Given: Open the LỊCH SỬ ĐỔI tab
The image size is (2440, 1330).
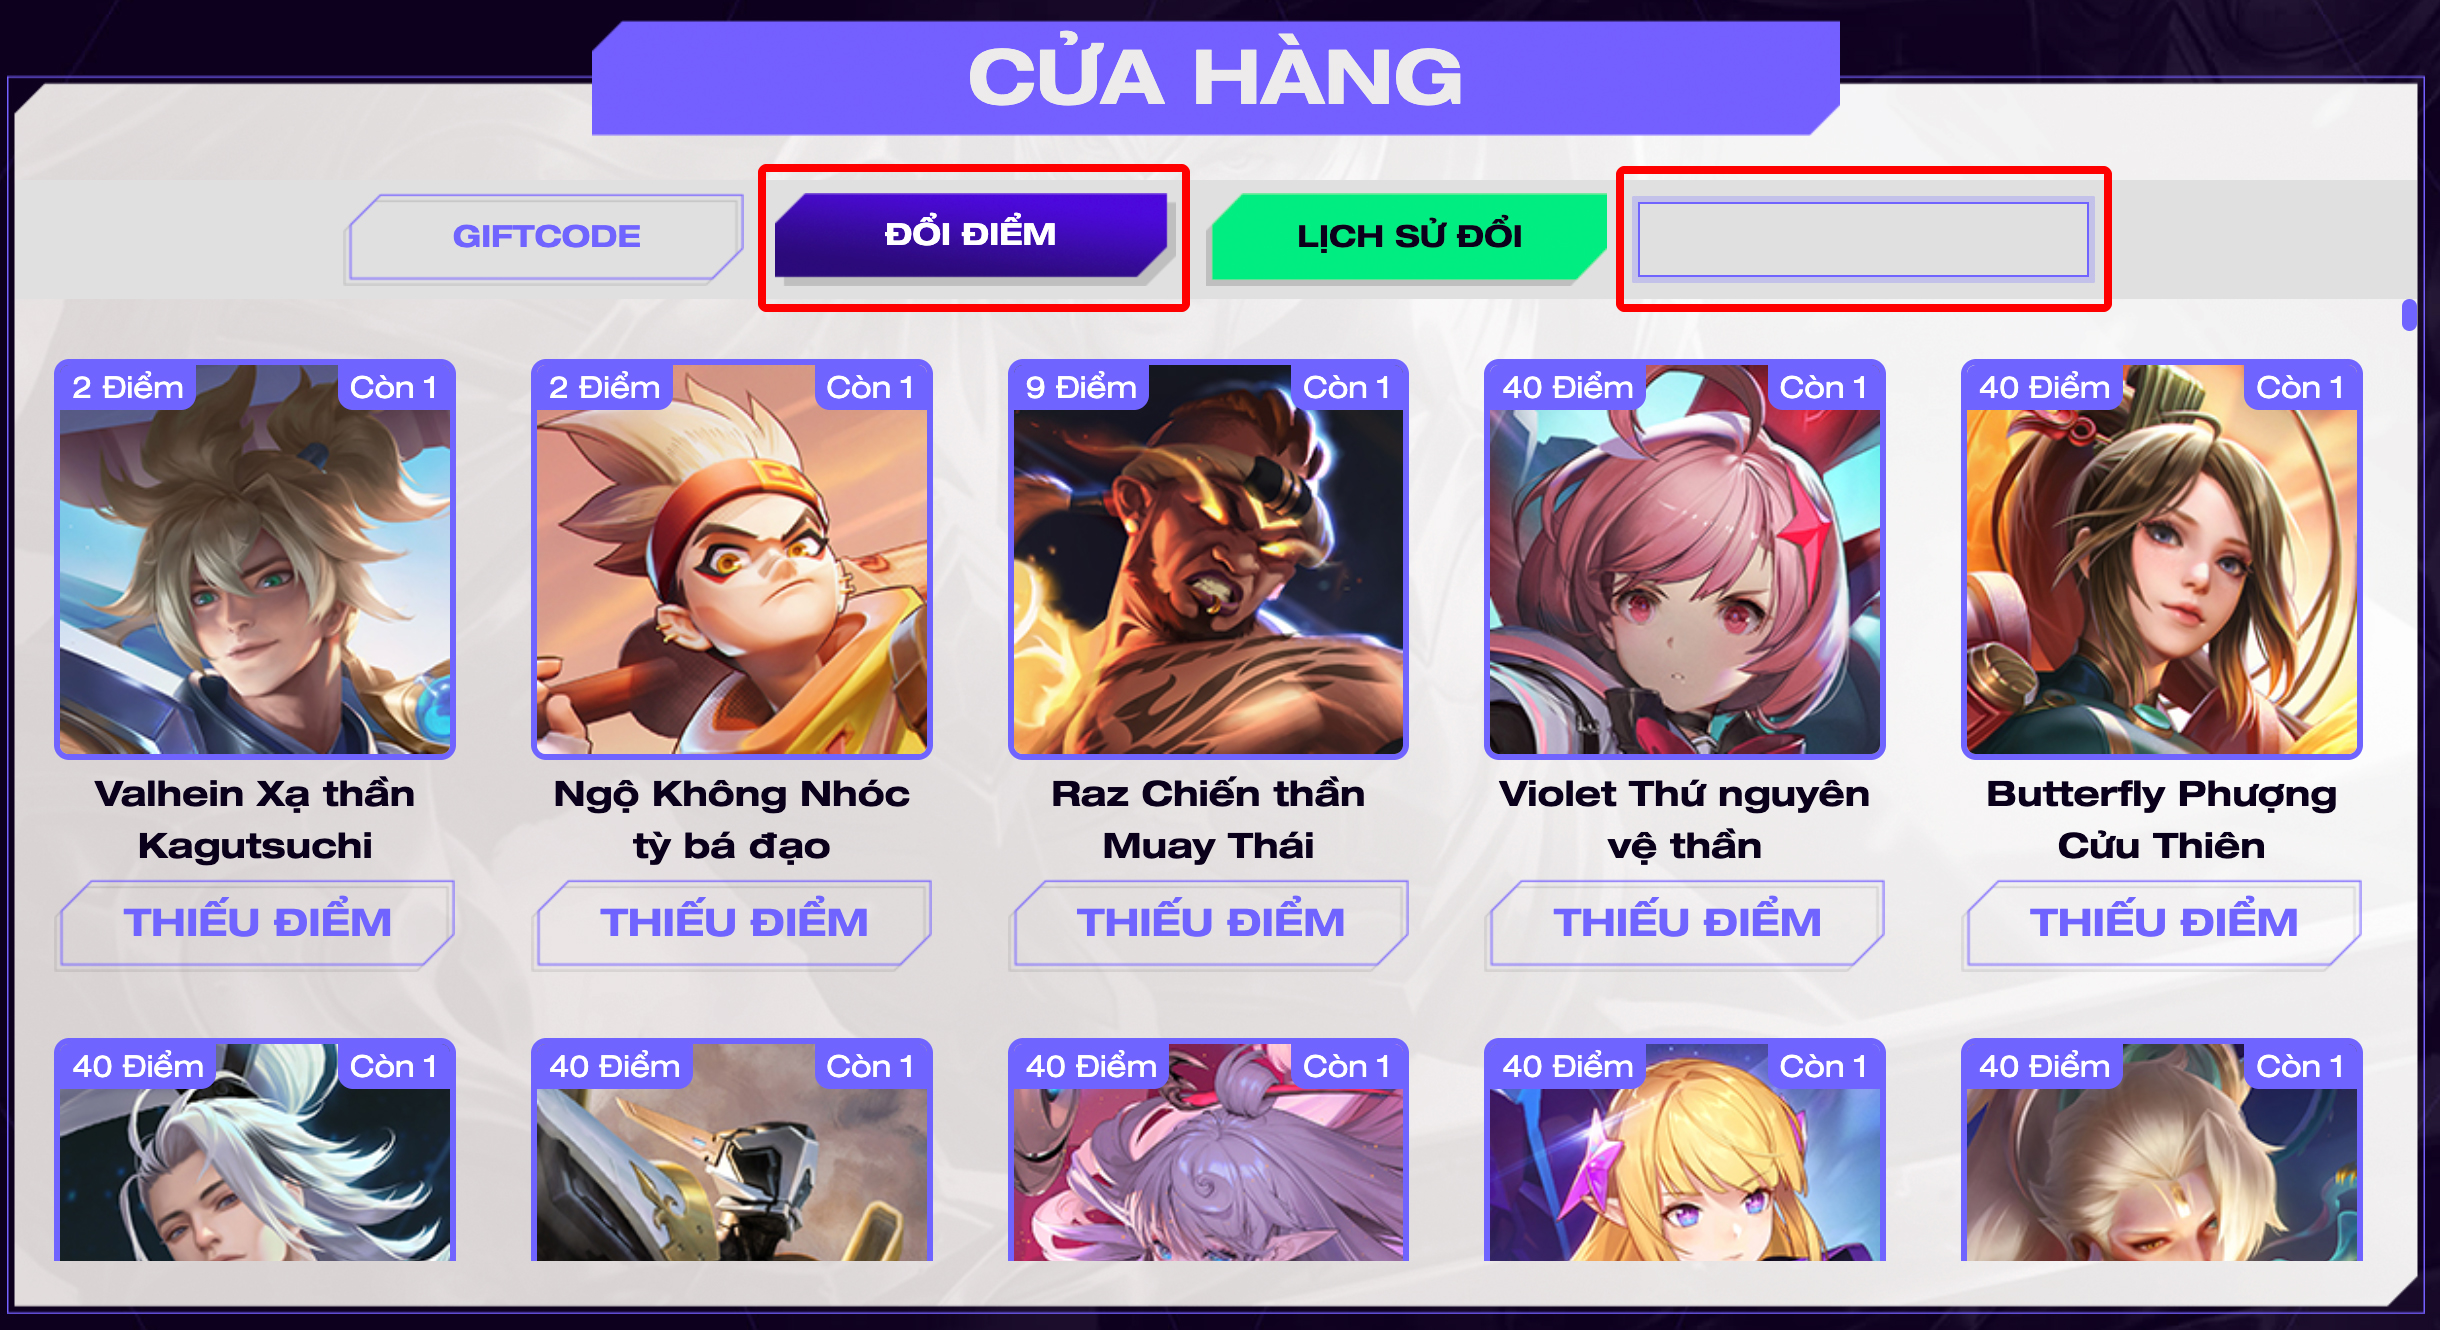Looking at the screenshot, I should click(1408, 237).
